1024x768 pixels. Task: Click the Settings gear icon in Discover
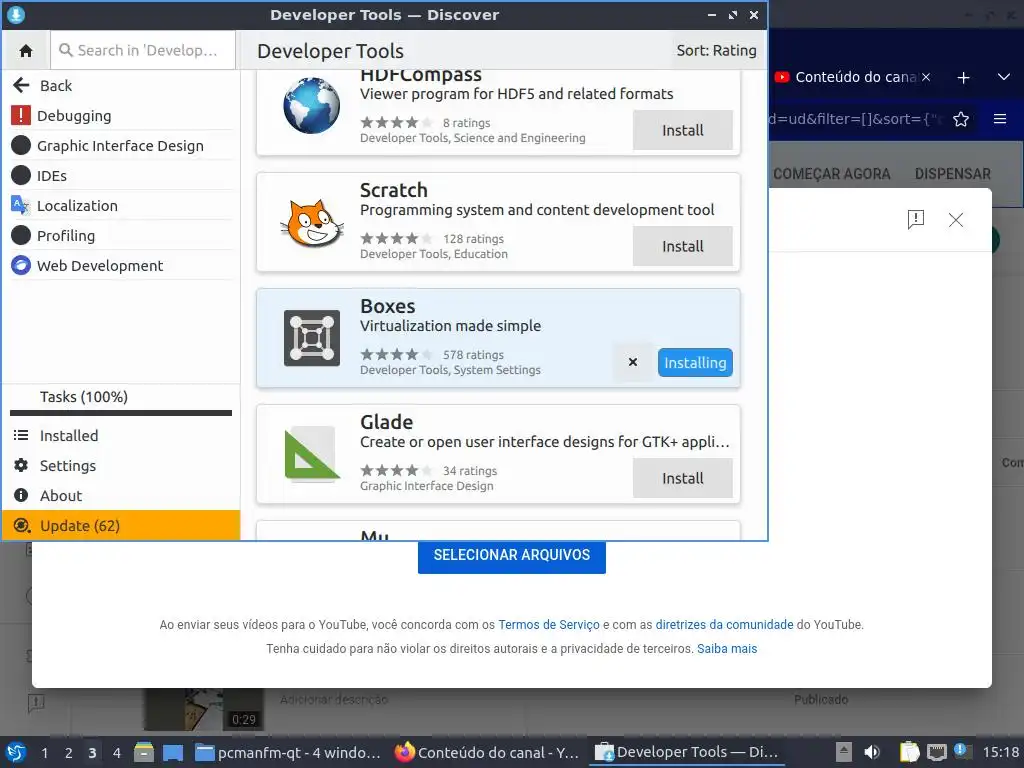(x=21, y=465)
